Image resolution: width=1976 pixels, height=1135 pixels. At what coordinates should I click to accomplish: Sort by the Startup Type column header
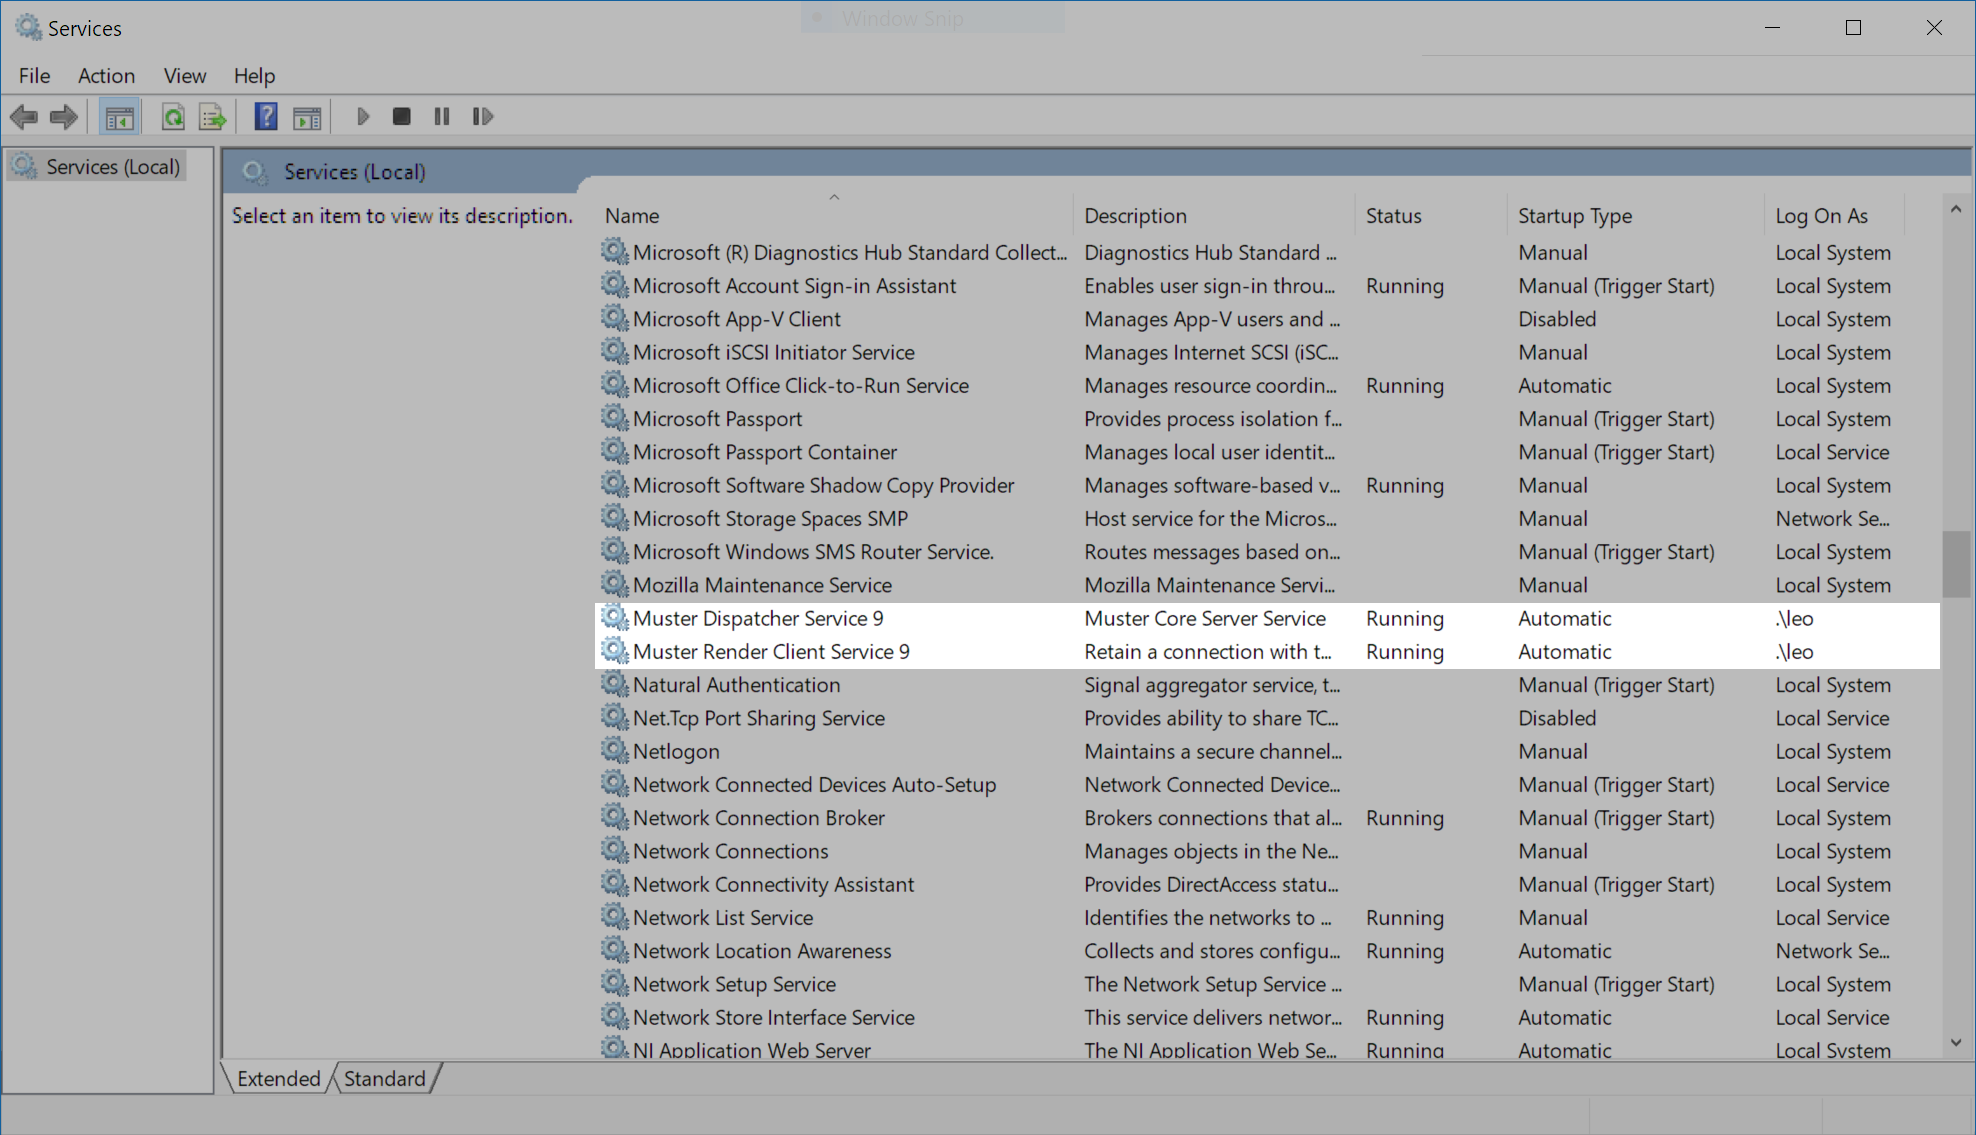1574,216
